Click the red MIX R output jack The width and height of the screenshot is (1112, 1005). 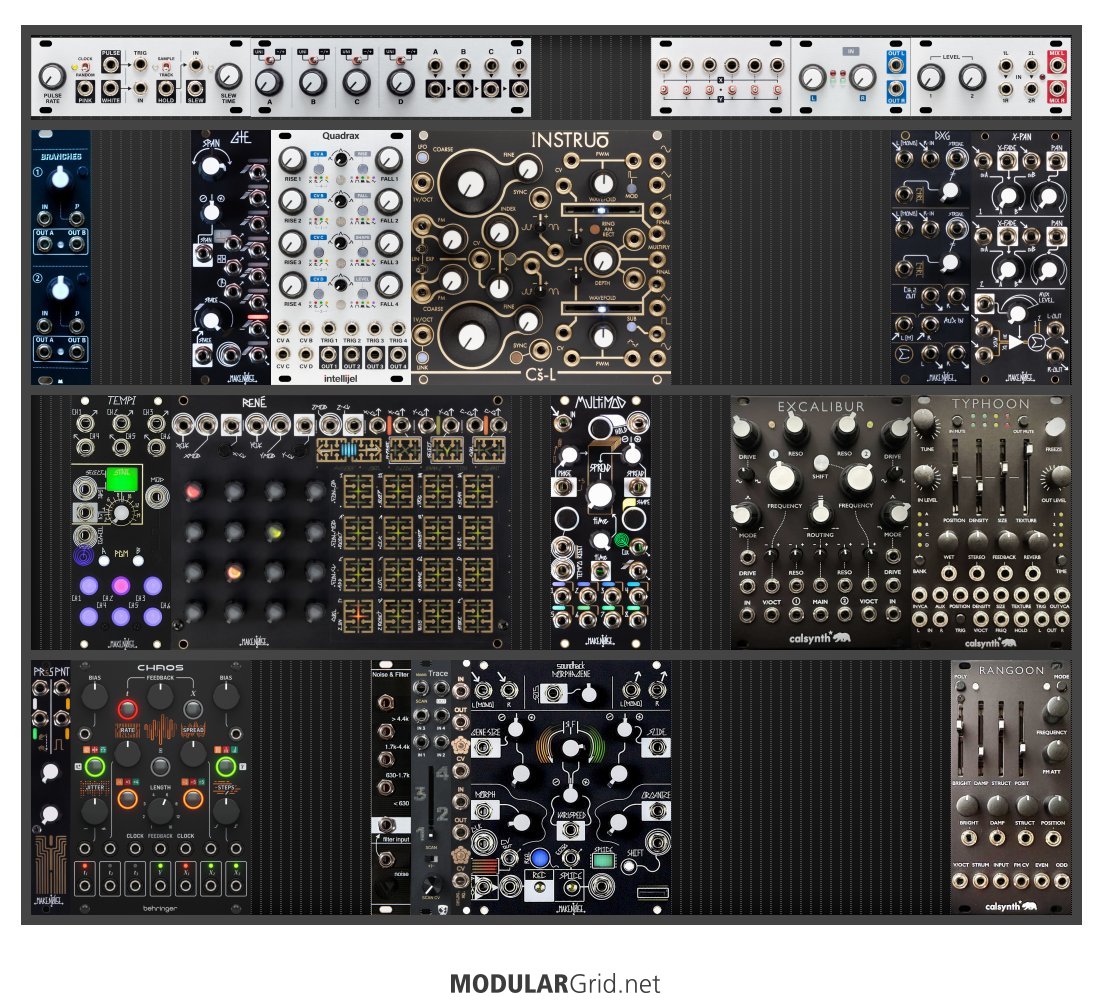1057,89
